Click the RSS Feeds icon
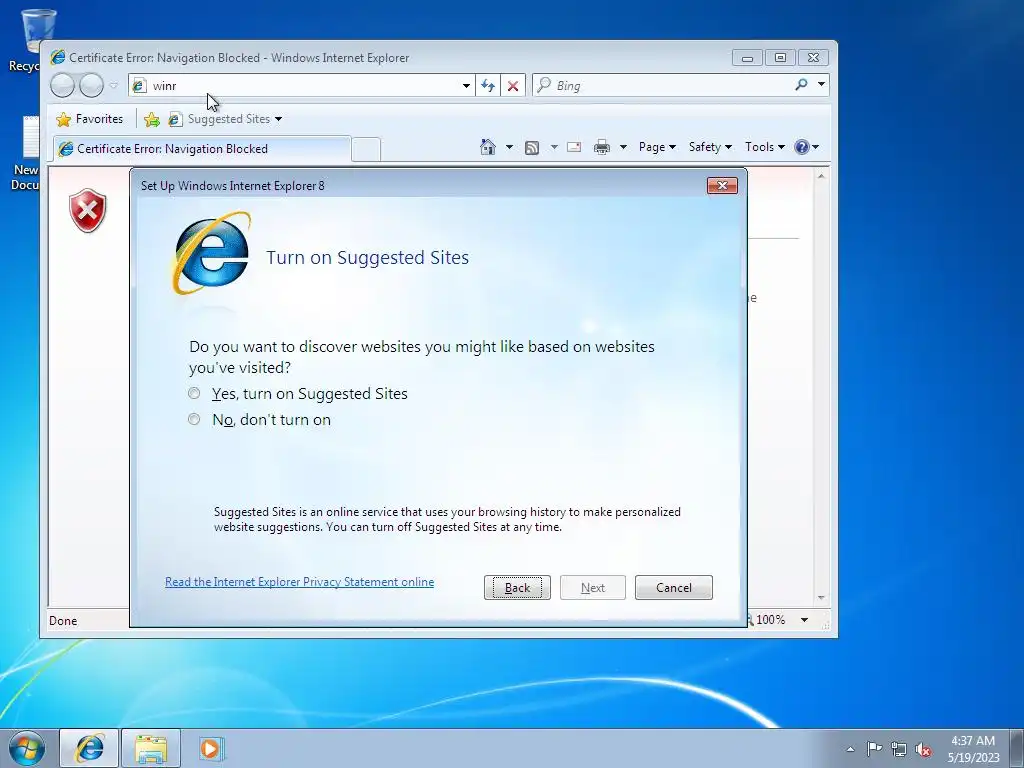The width and height of the screenshot is (1024, 768). [x=532, y=148]
